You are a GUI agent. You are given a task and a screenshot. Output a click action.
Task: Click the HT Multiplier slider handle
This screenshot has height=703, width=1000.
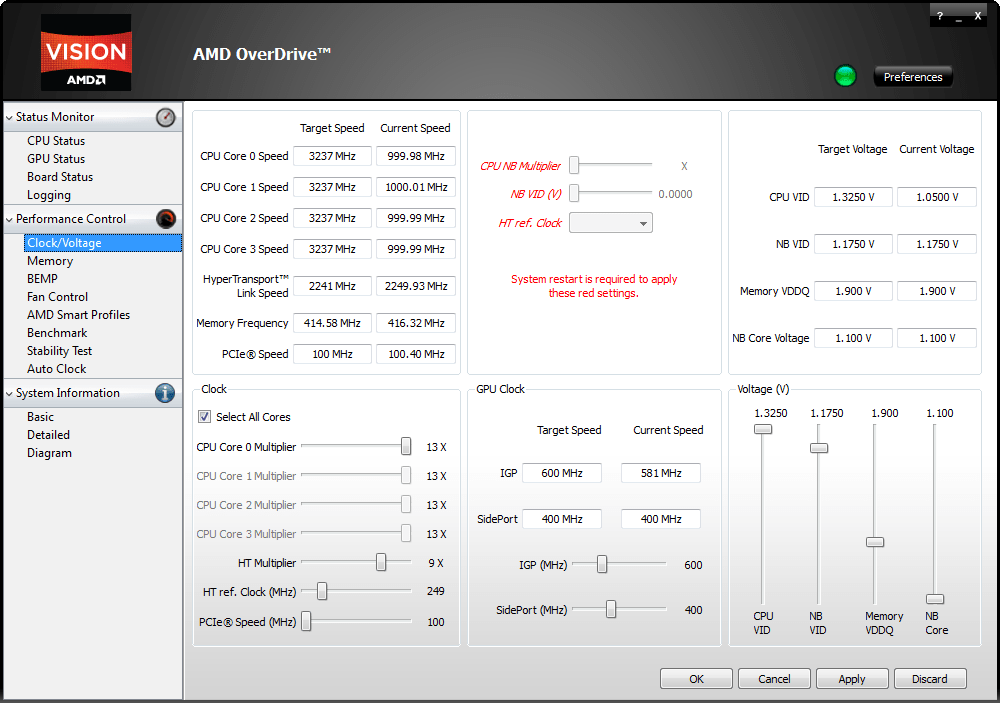click(x=381, y=562)
